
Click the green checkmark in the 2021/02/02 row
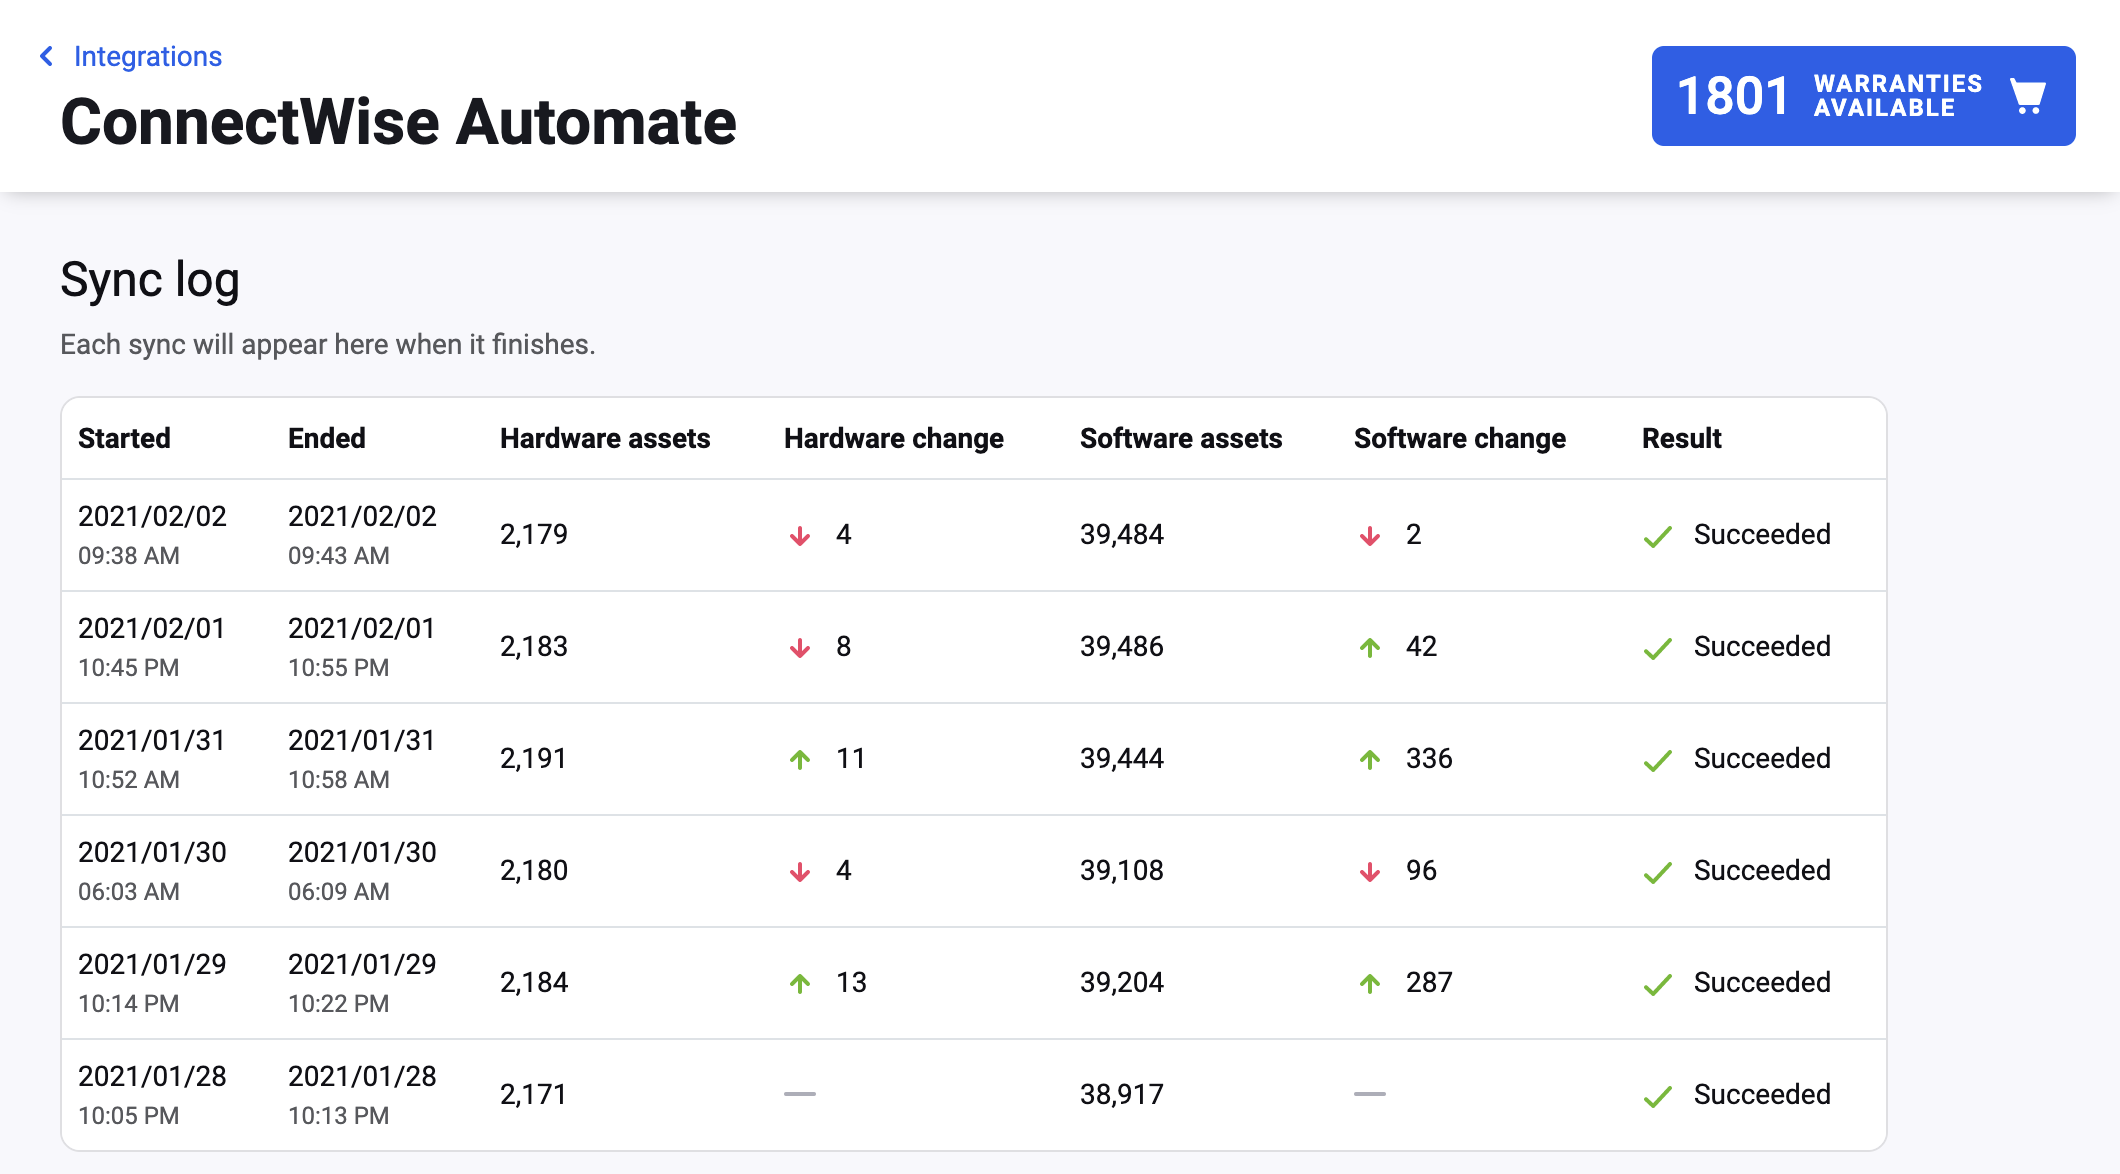click(1657, 537)
